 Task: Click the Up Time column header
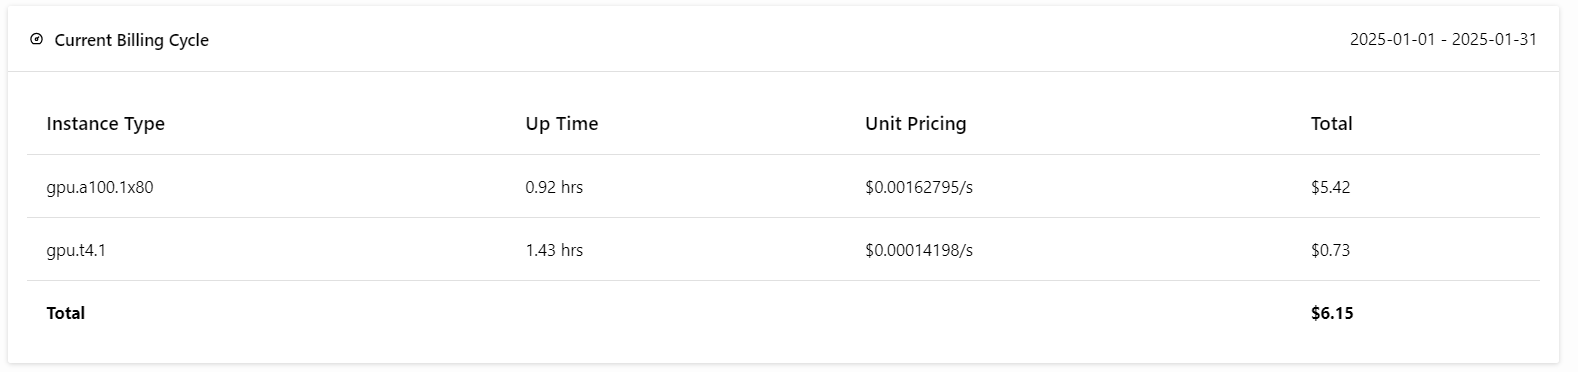coord(562,124)
